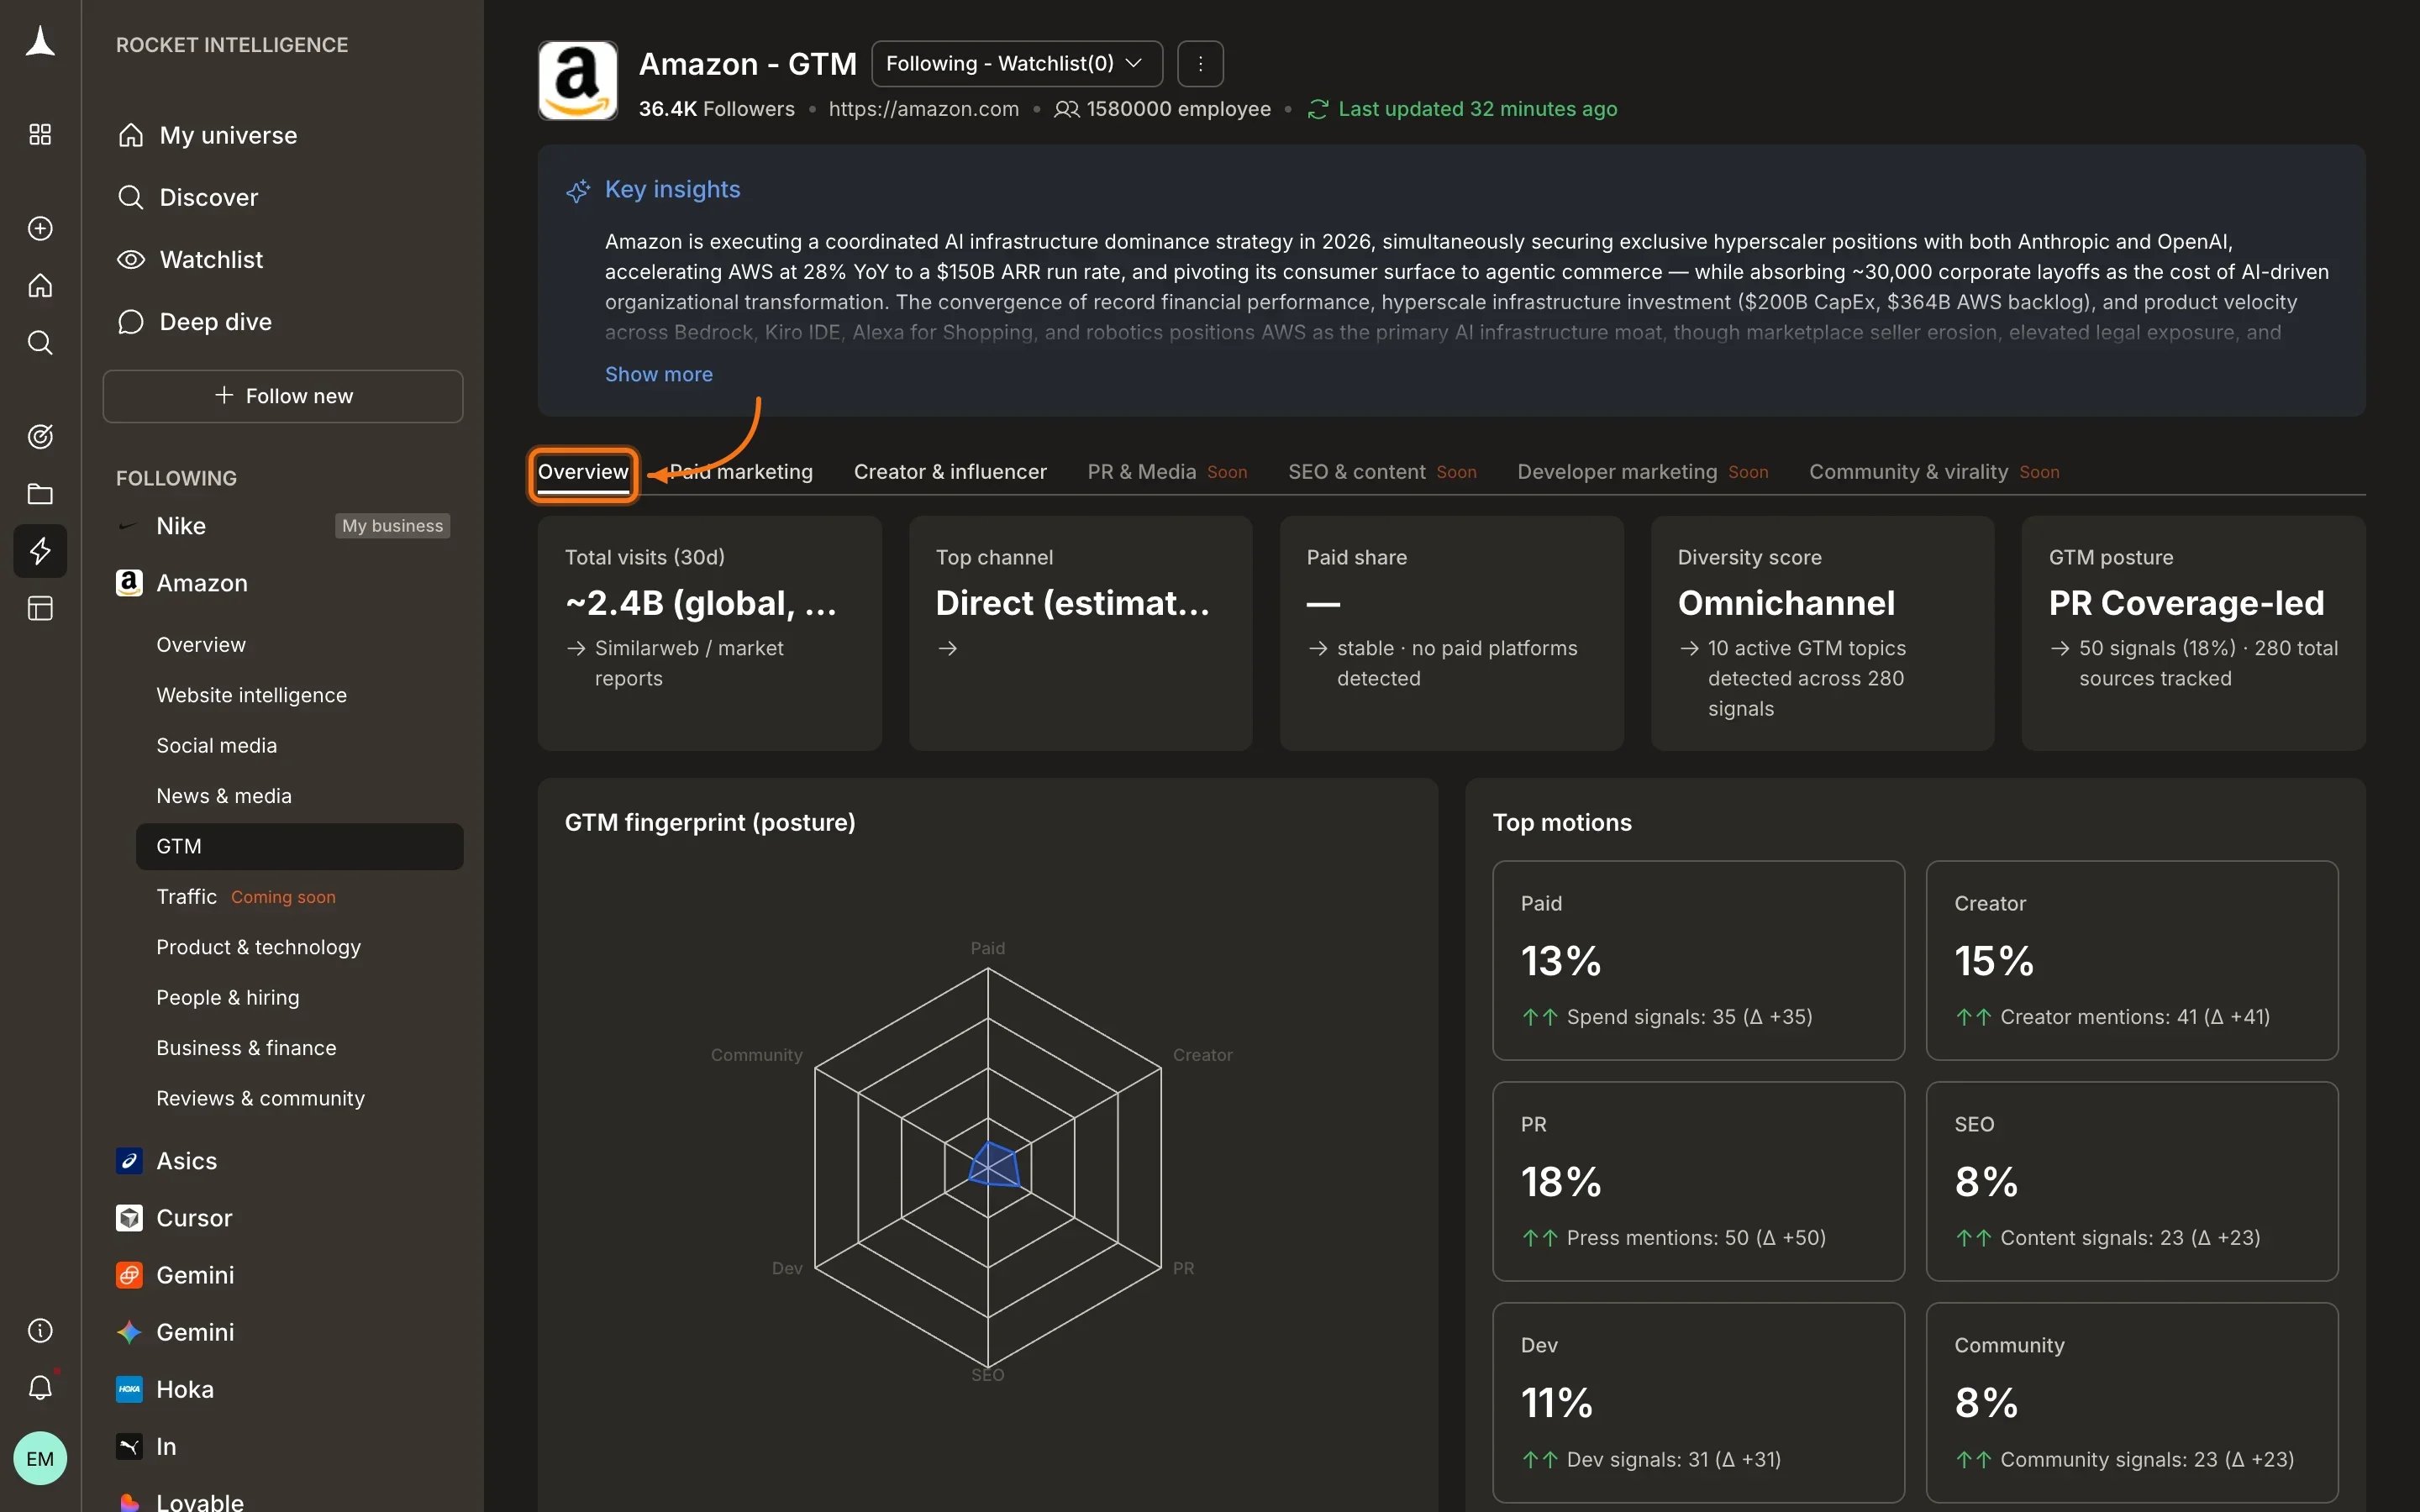Click the Diversity score Omnichannel card
This screenshot has height=1512, width=2420.
pos(1822,633)
